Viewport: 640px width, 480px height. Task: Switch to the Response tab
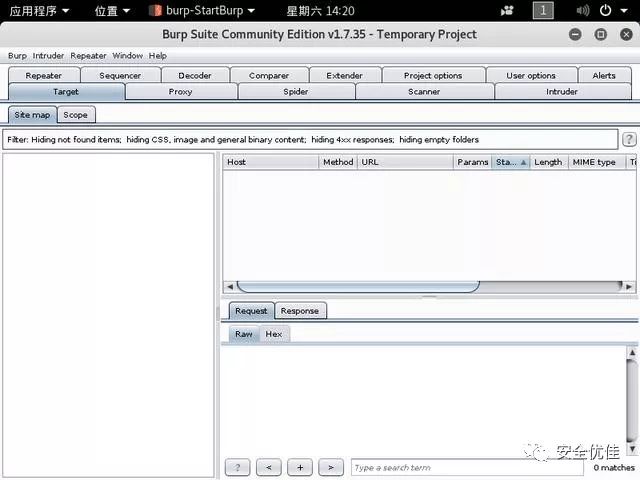[300, 311]
